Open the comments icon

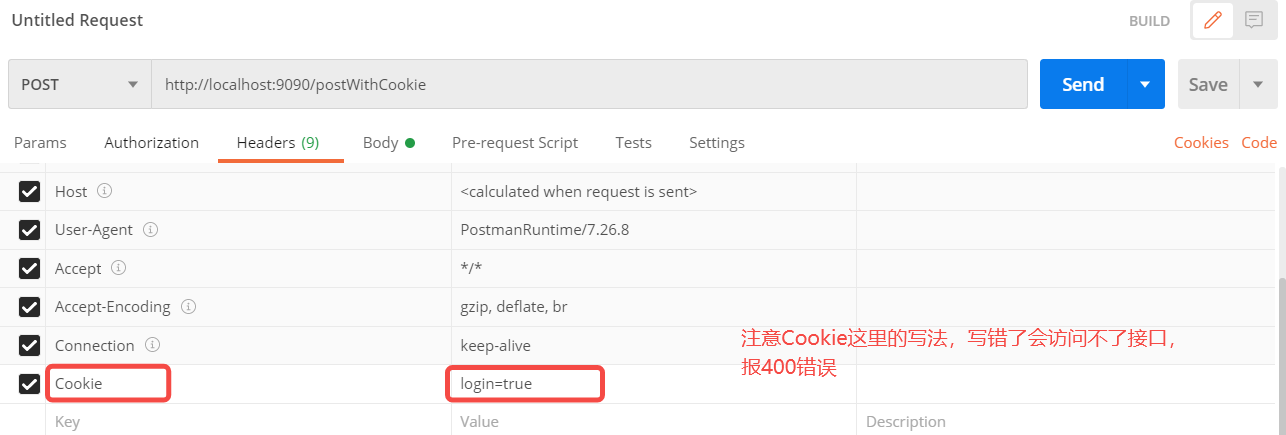tap(1253, 20)
